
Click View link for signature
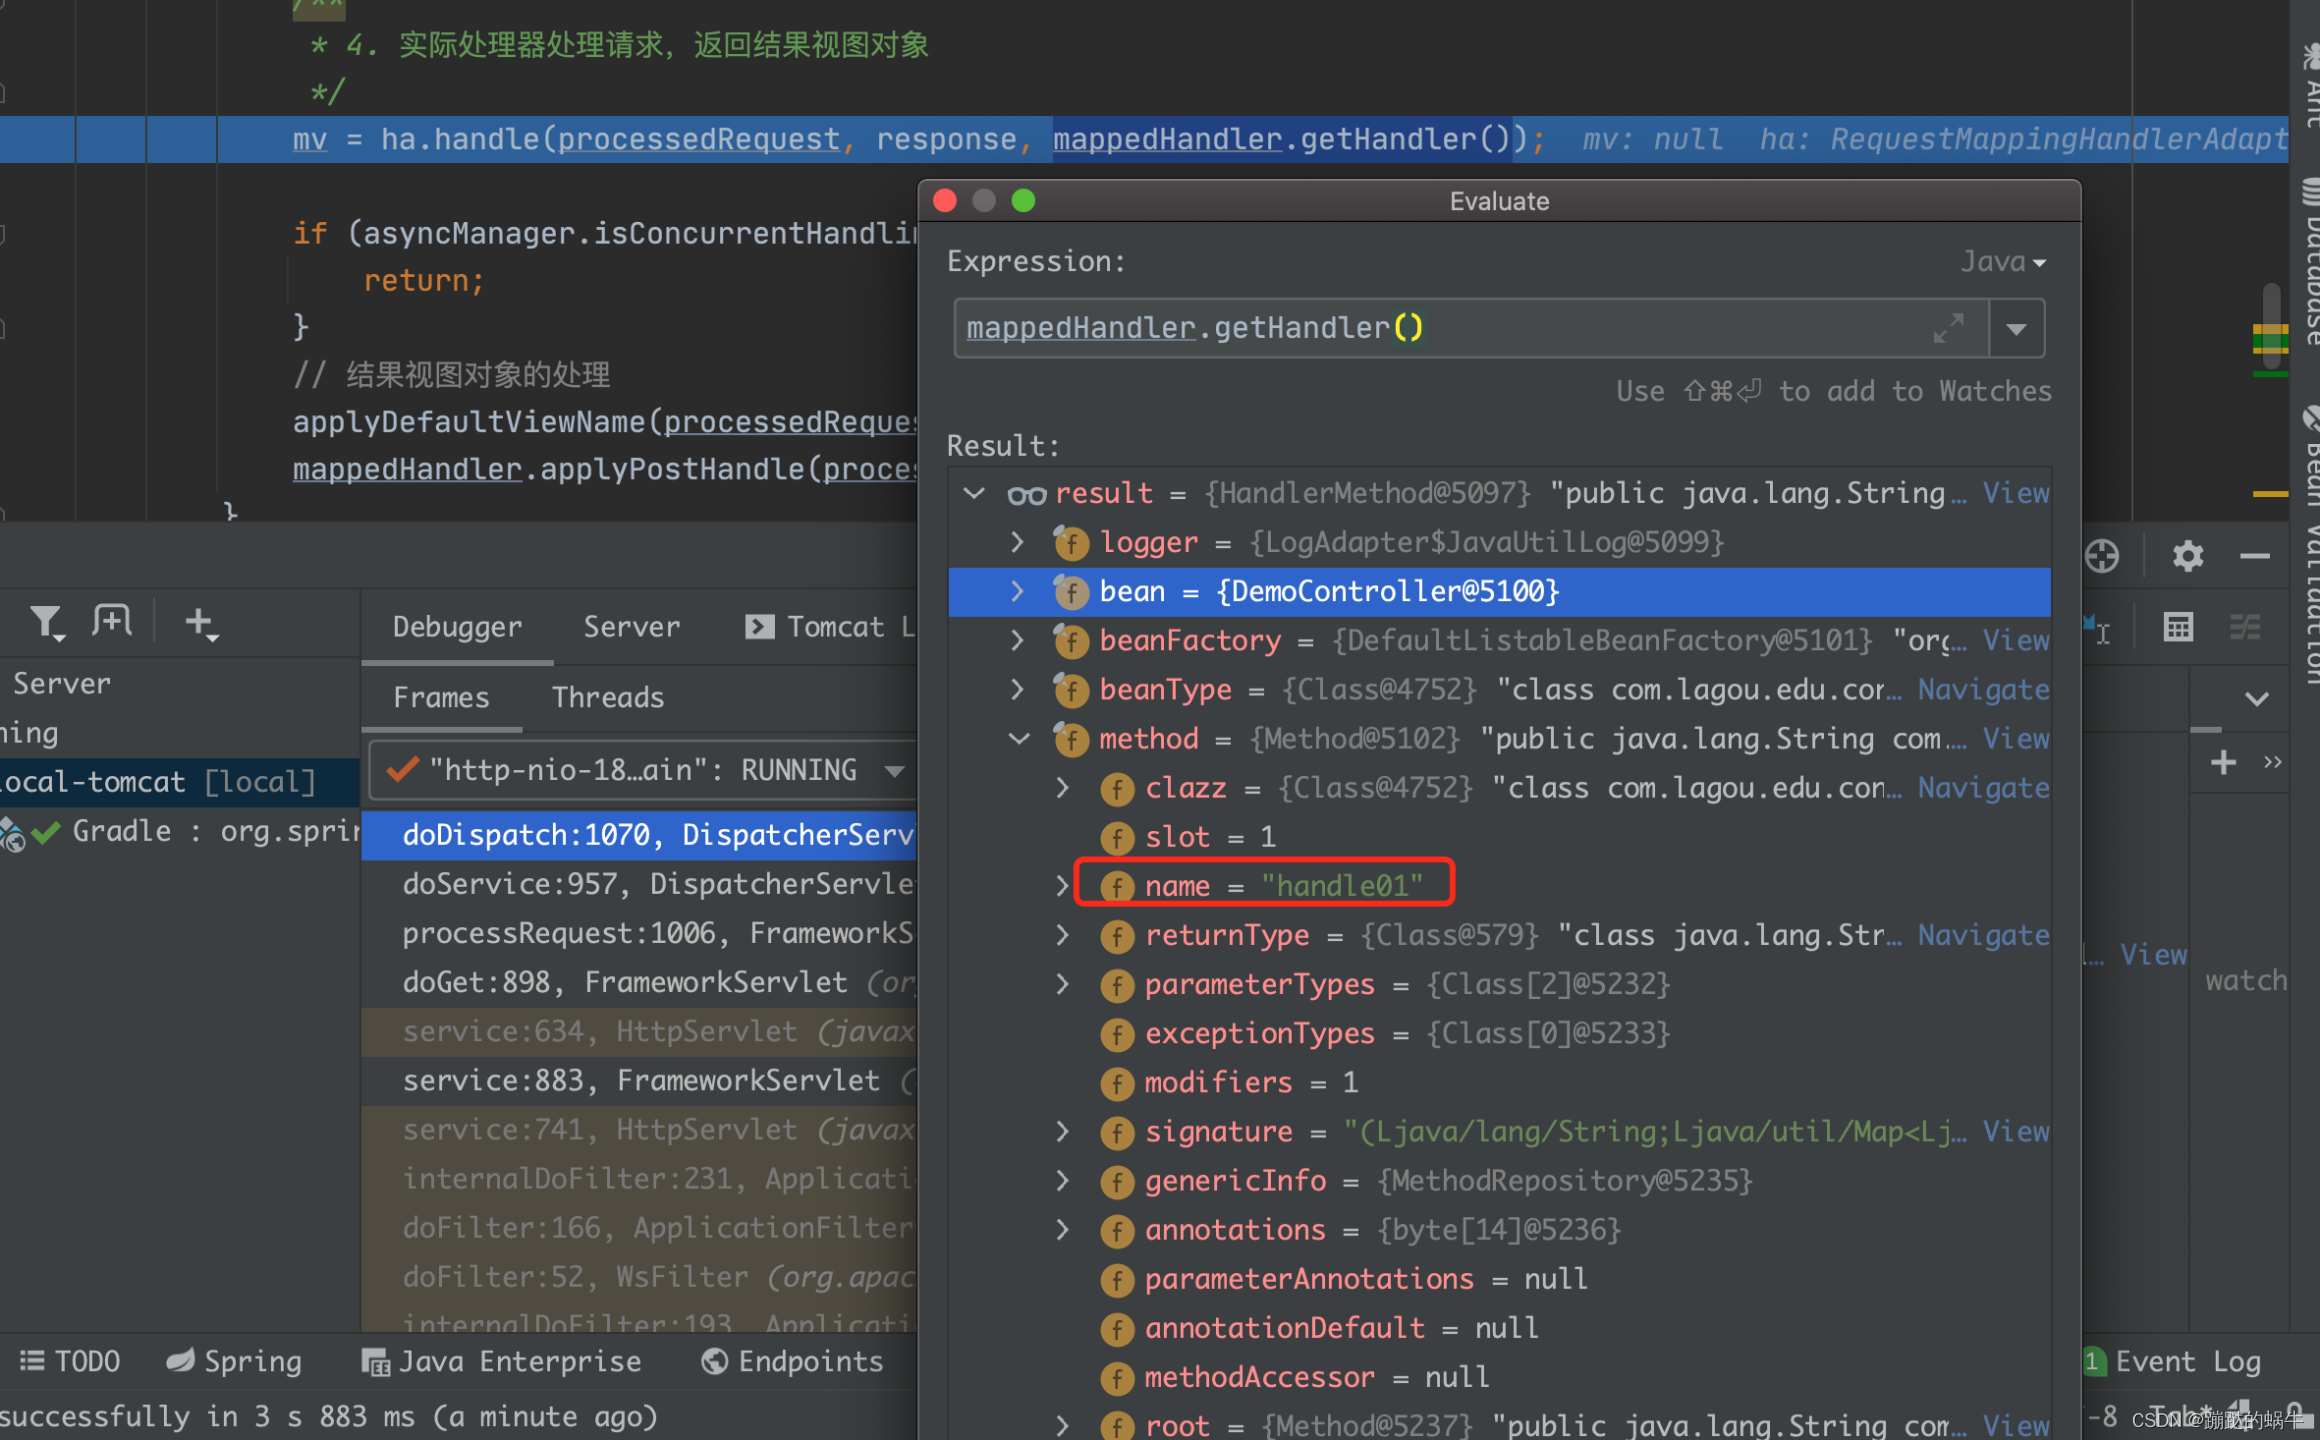(x=2016, y=1132)
